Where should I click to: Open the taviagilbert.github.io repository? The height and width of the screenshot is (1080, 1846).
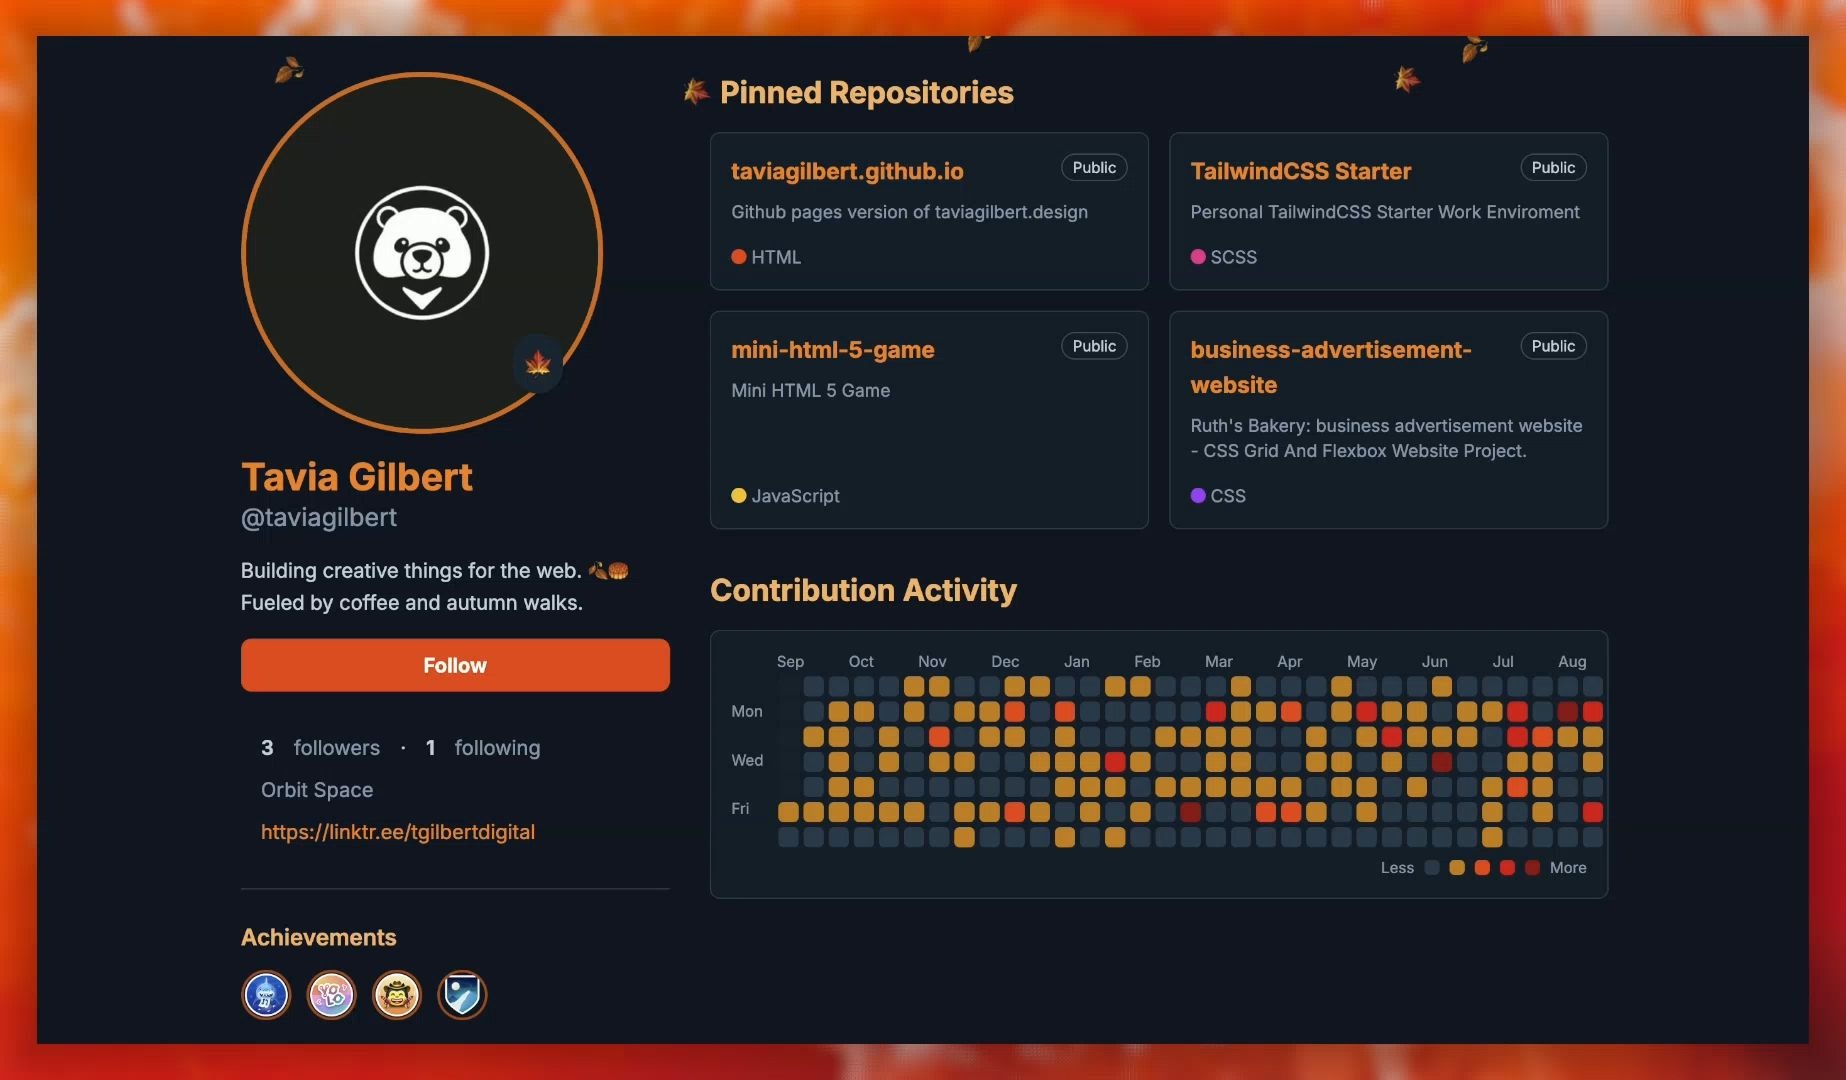coord(847,171)
